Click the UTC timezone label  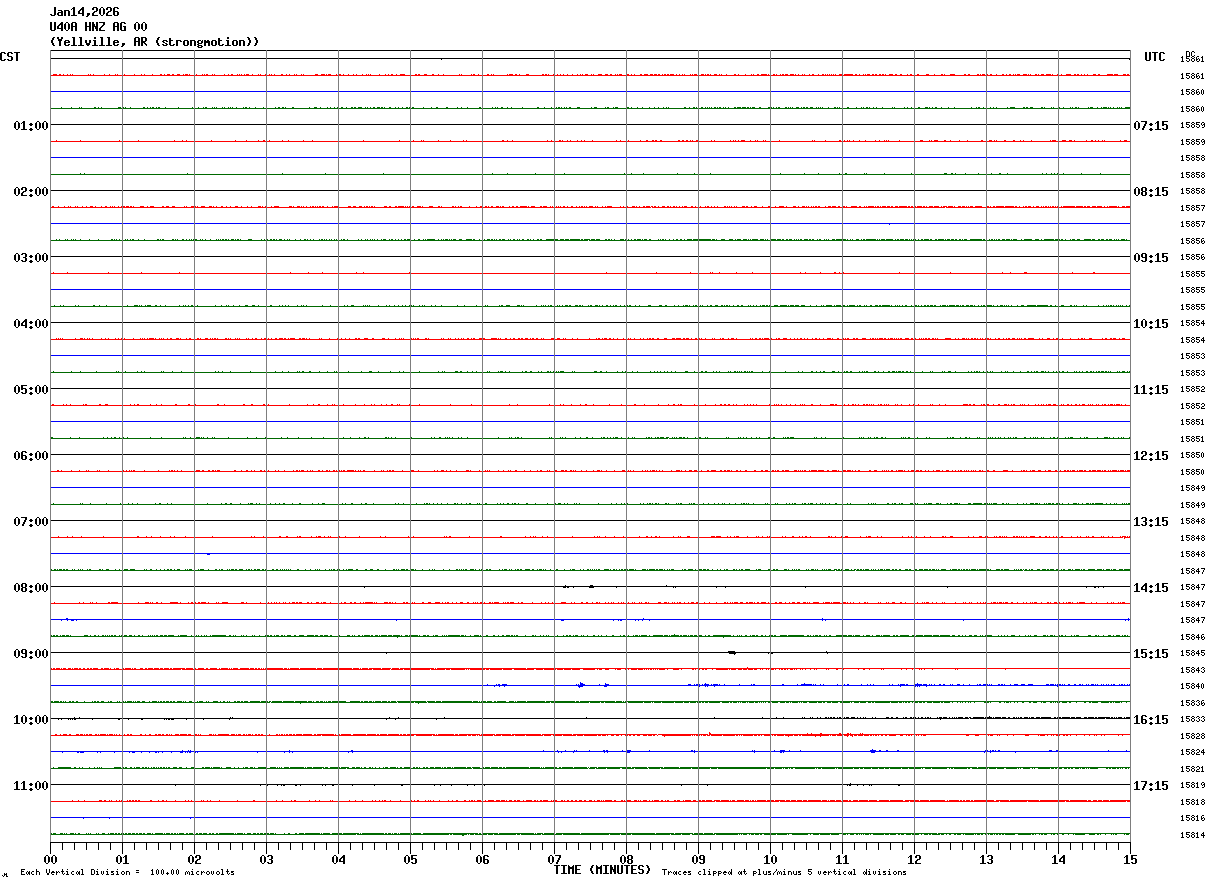tap(1155, 57)
